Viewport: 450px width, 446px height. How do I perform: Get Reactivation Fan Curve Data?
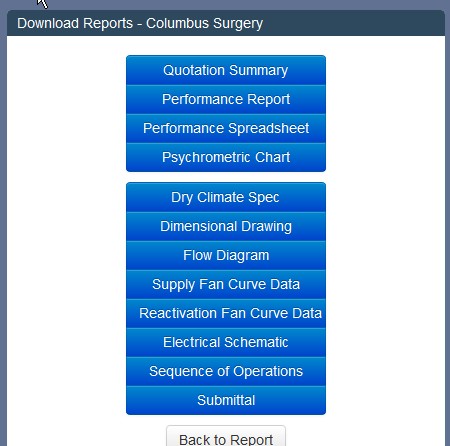pos(226,313)
